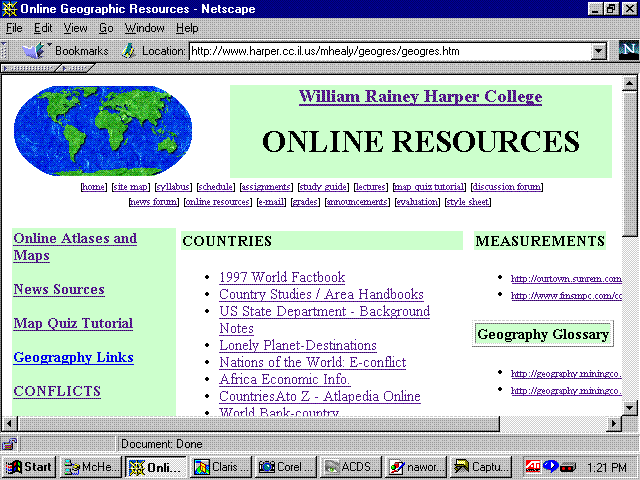The image size is (640, 480).
Task: Open the Geogragphy Links sidebar link
Action: click(73, 357)
